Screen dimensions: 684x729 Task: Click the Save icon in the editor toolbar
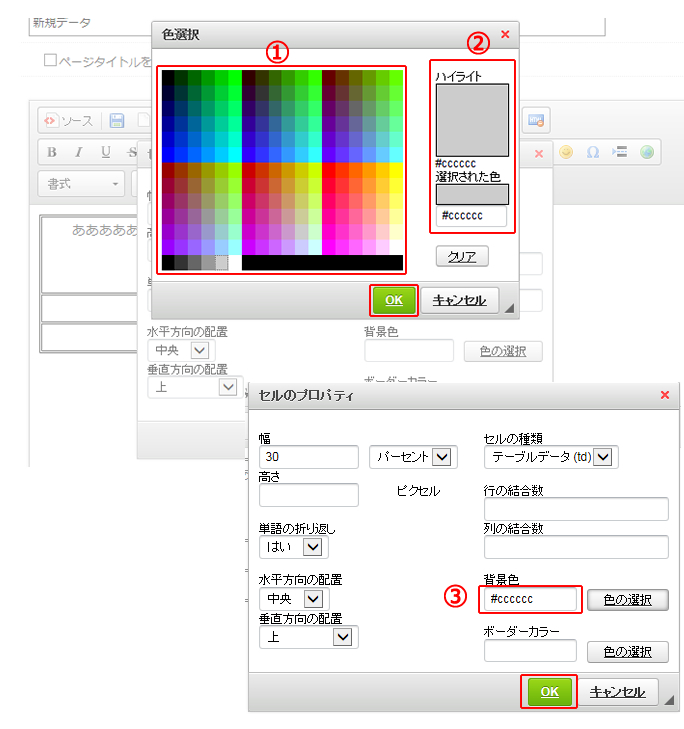point(117,121)
